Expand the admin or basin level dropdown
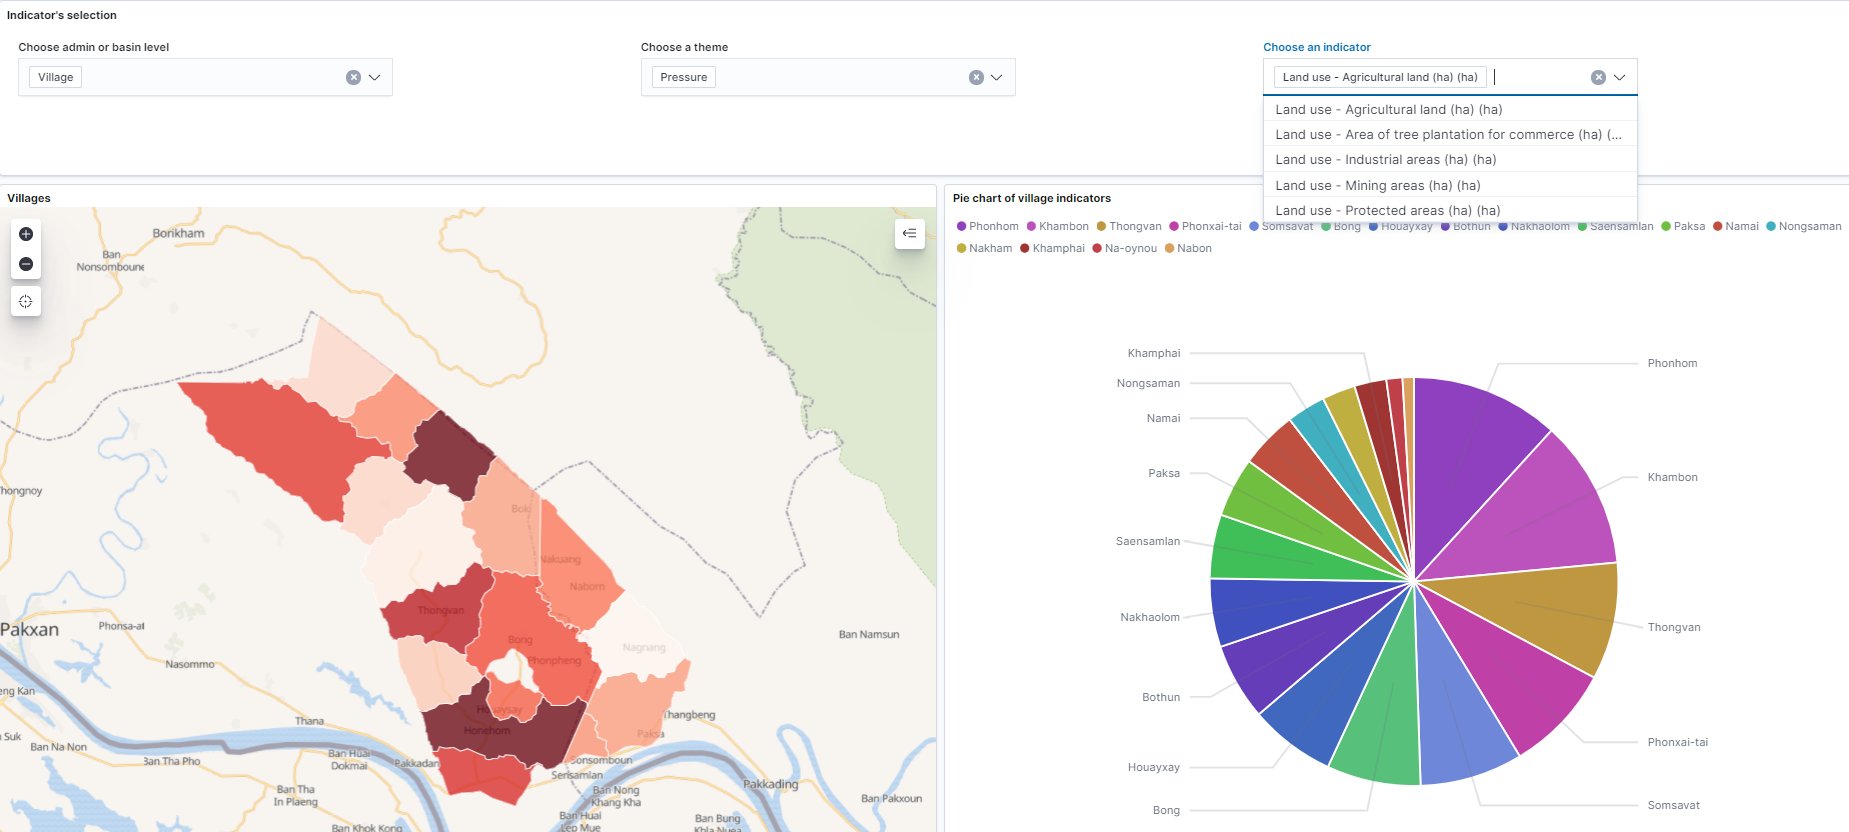 coord(375,77)
